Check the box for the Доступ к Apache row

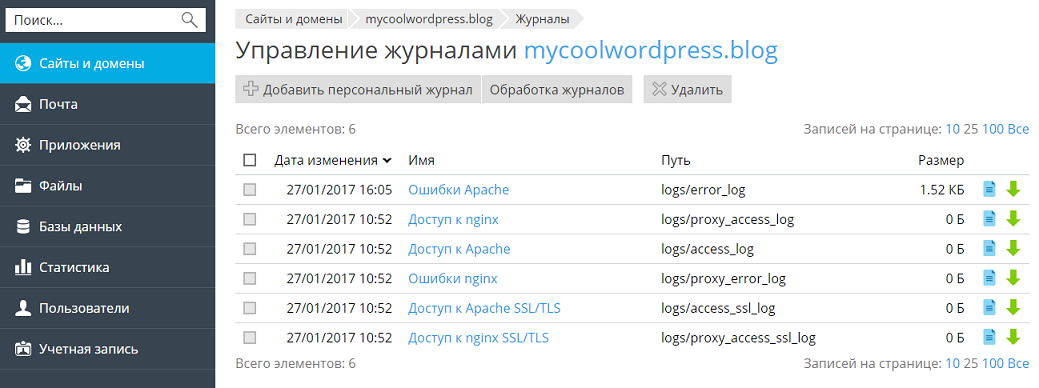tap(250, 249)
